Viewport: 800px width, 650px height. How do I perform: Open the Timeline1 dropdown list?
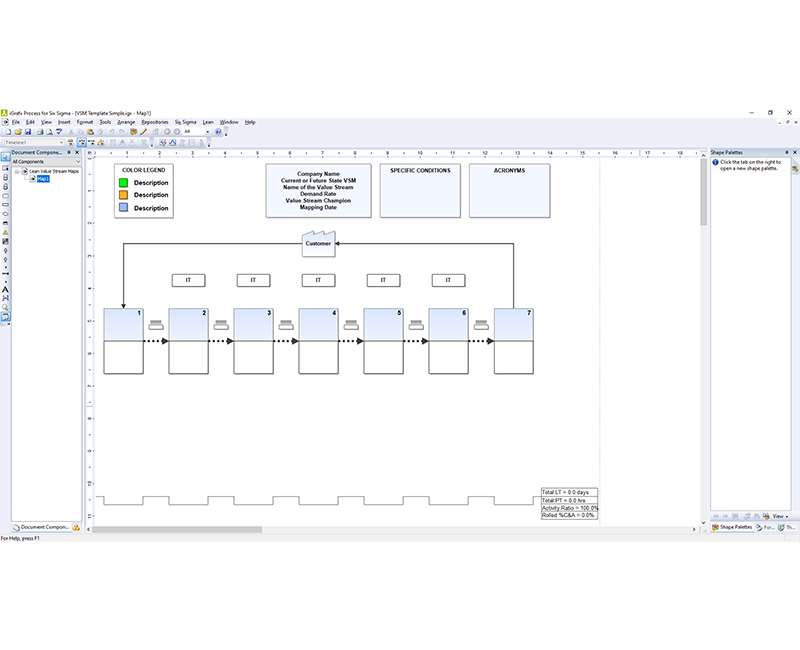[61, 143]
